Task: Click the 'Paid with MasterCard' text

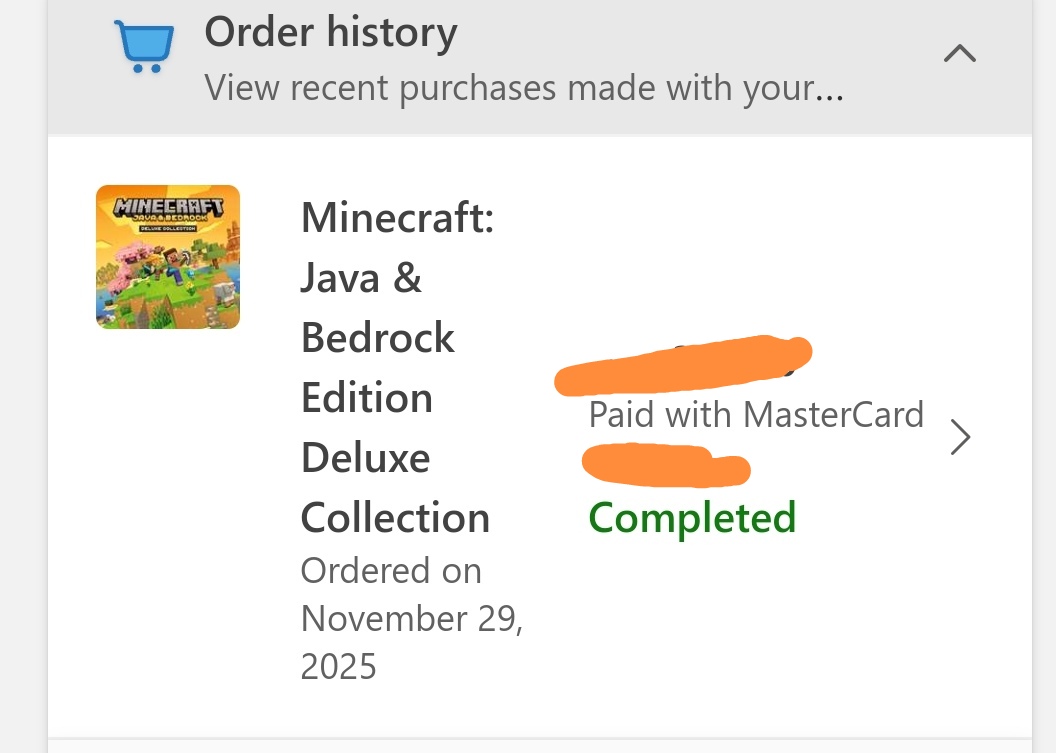Action: 756,414
